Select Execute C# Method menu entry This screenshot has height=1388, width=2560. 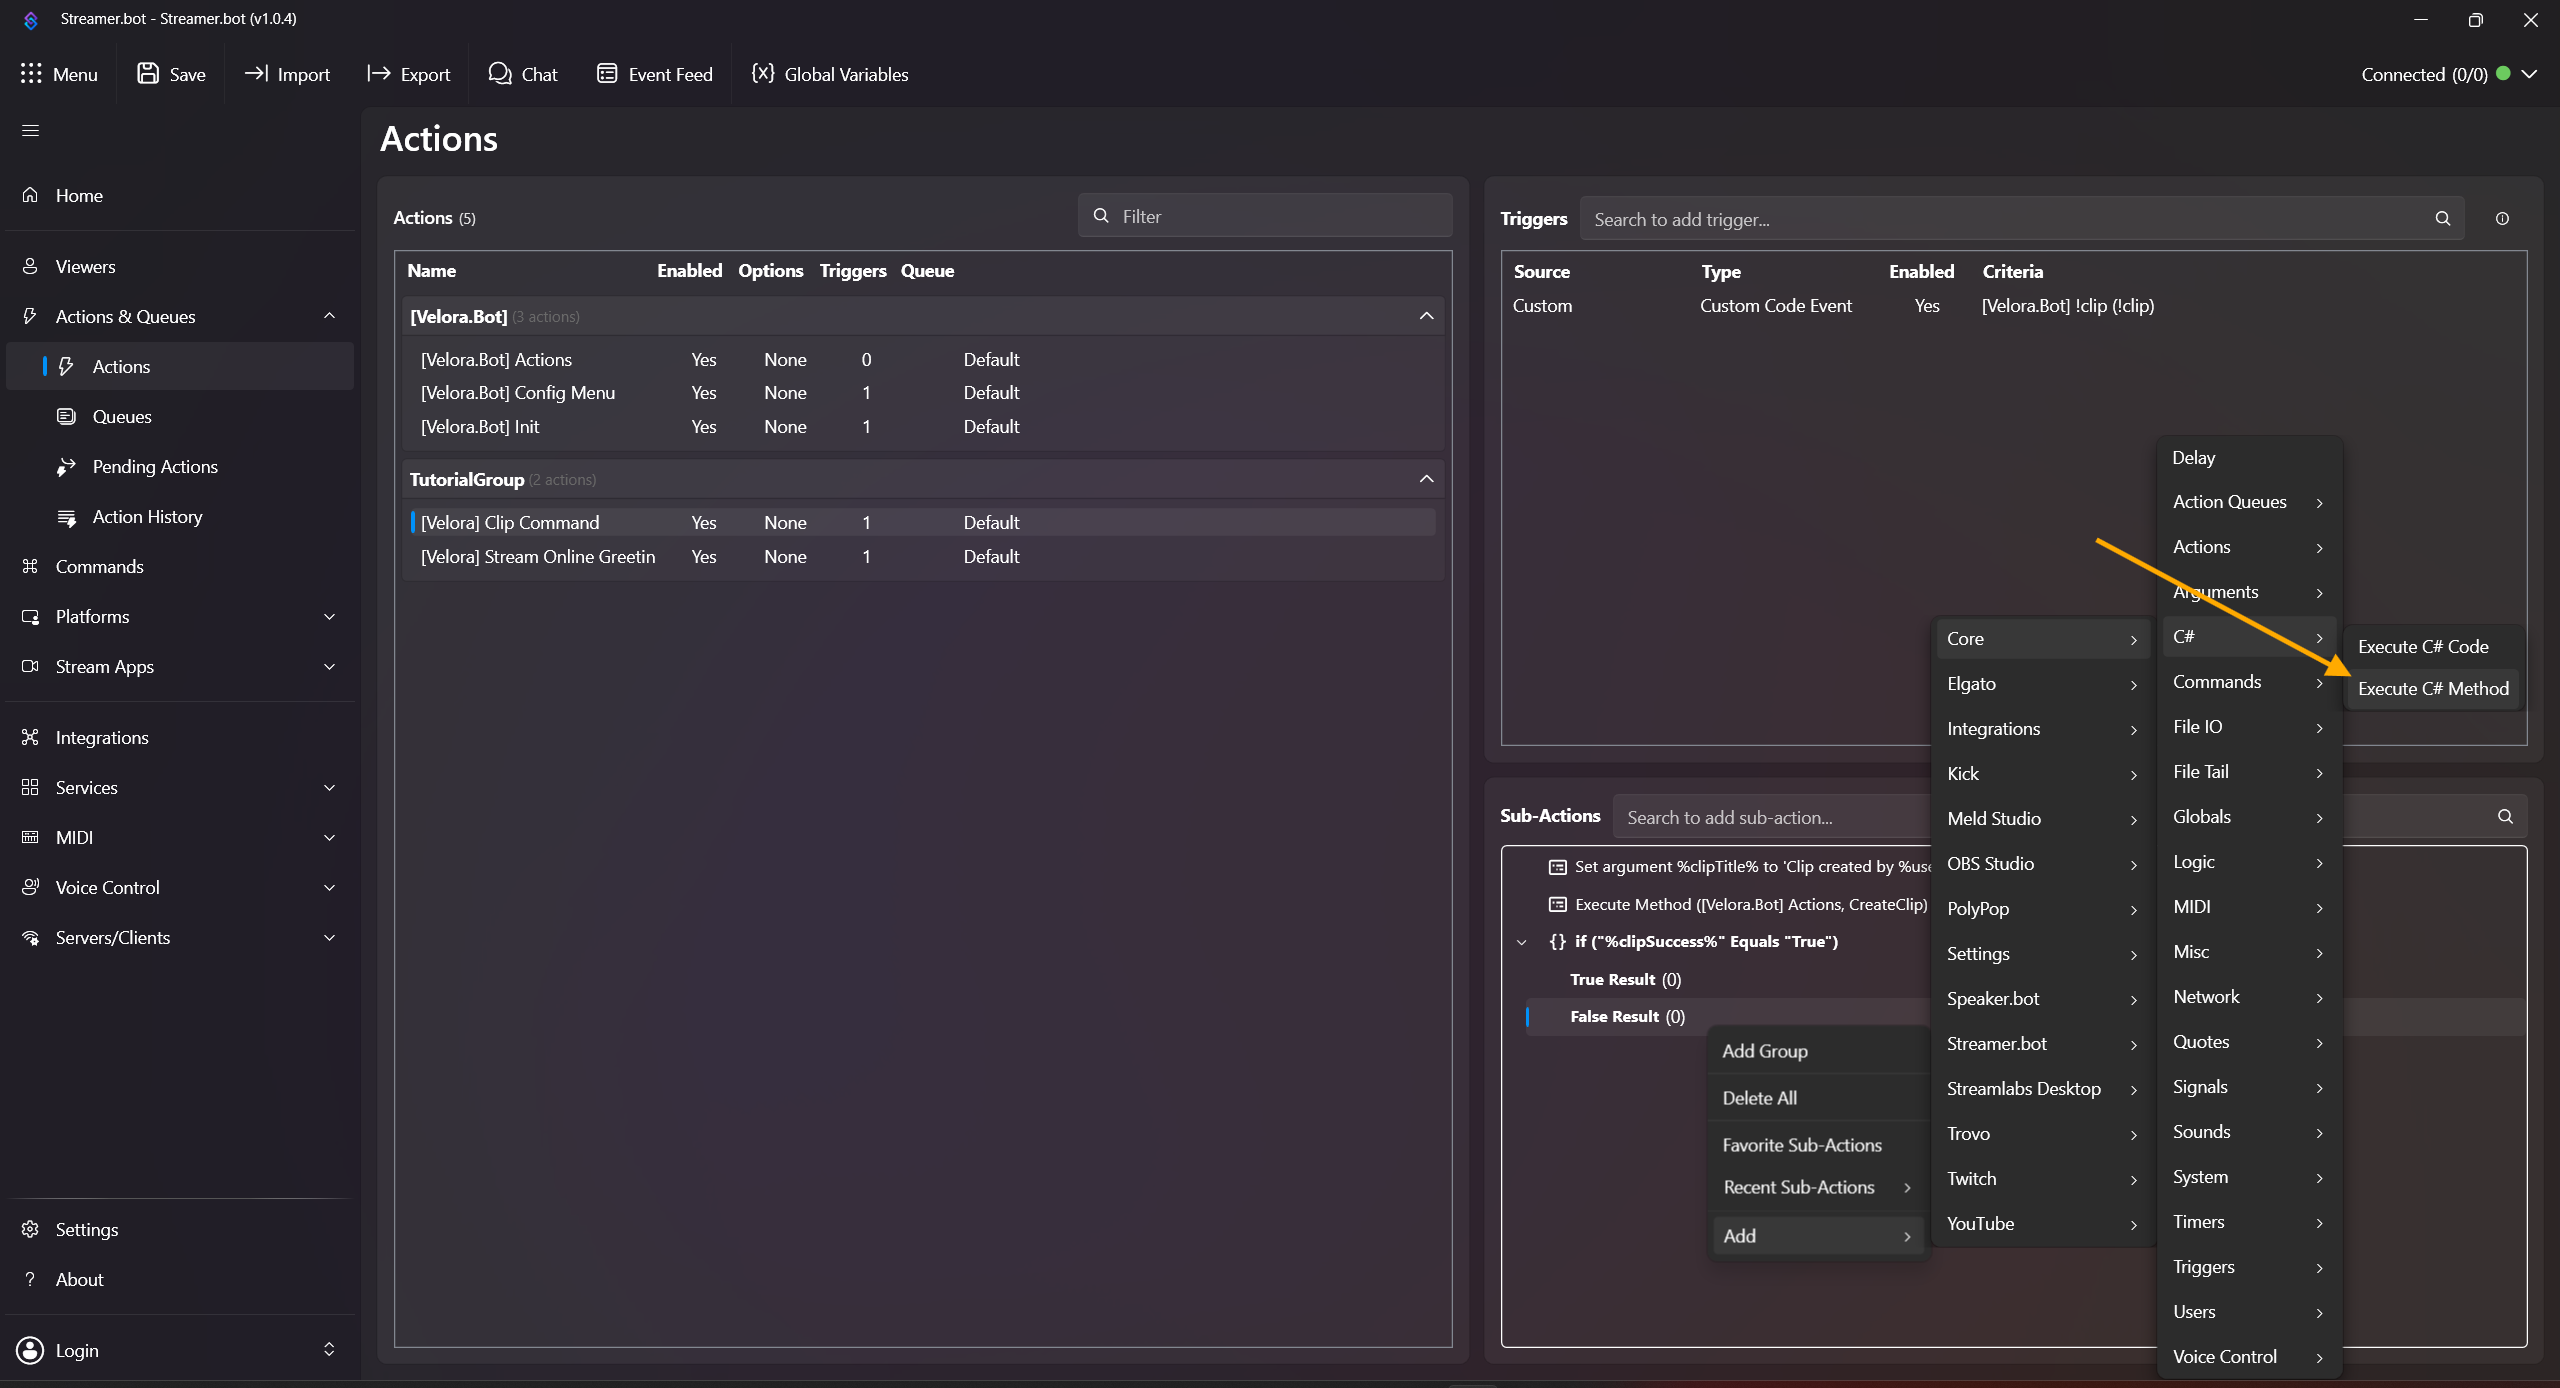click(2432, 689)
